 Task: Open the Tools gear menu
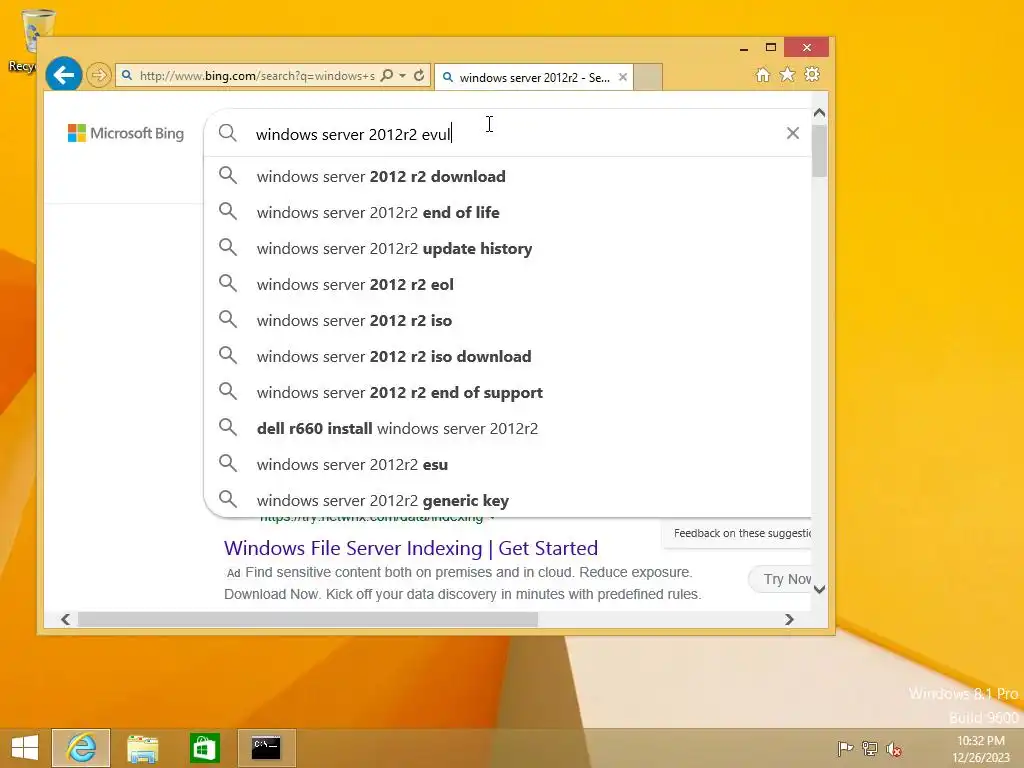coord(812,75)
